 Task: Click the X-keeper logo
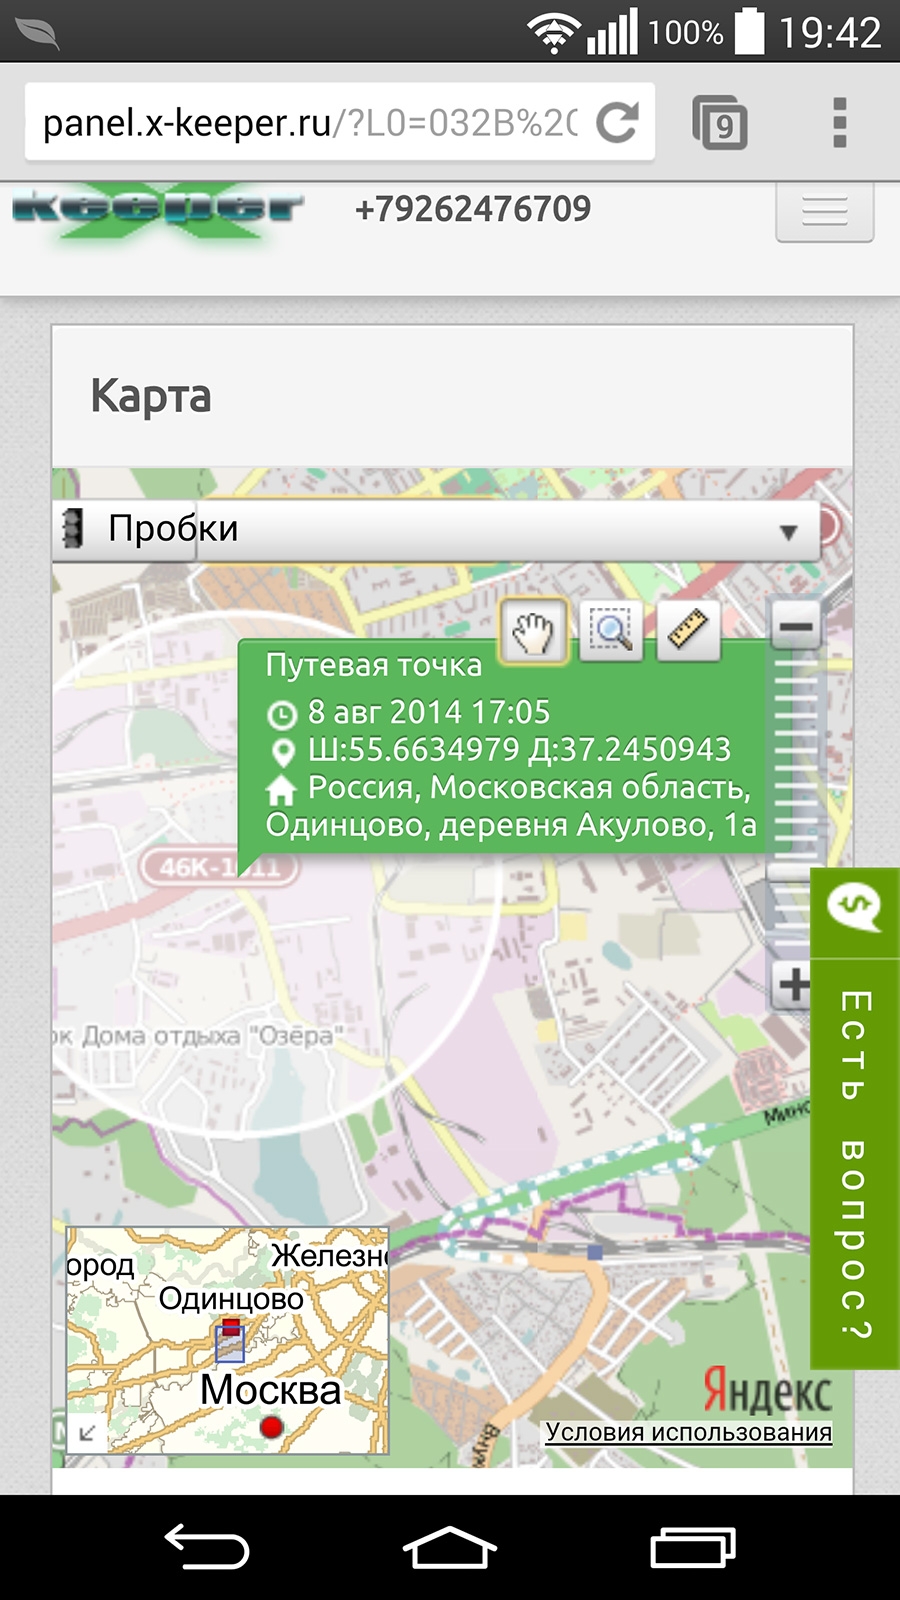pyautogui.click(x=157, y=210)
